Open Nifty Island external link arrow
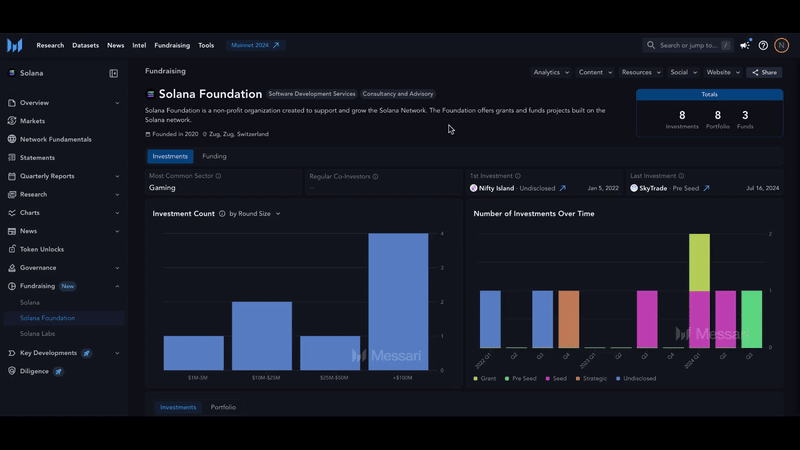The height and width of the screenshot is (450, 800). click(562, 188)
